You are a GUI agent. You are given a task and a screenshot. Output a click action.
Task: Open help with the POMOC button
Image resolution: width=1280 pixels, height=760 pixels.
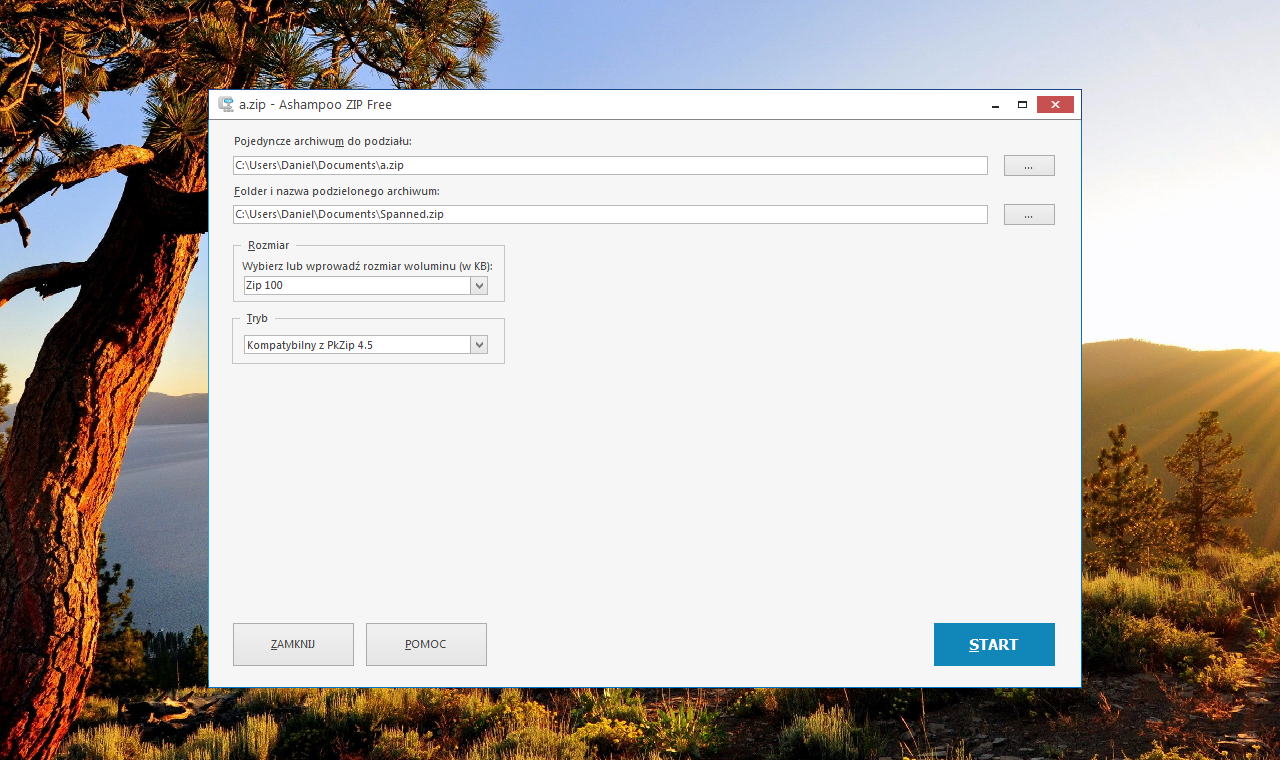[426, 644]
